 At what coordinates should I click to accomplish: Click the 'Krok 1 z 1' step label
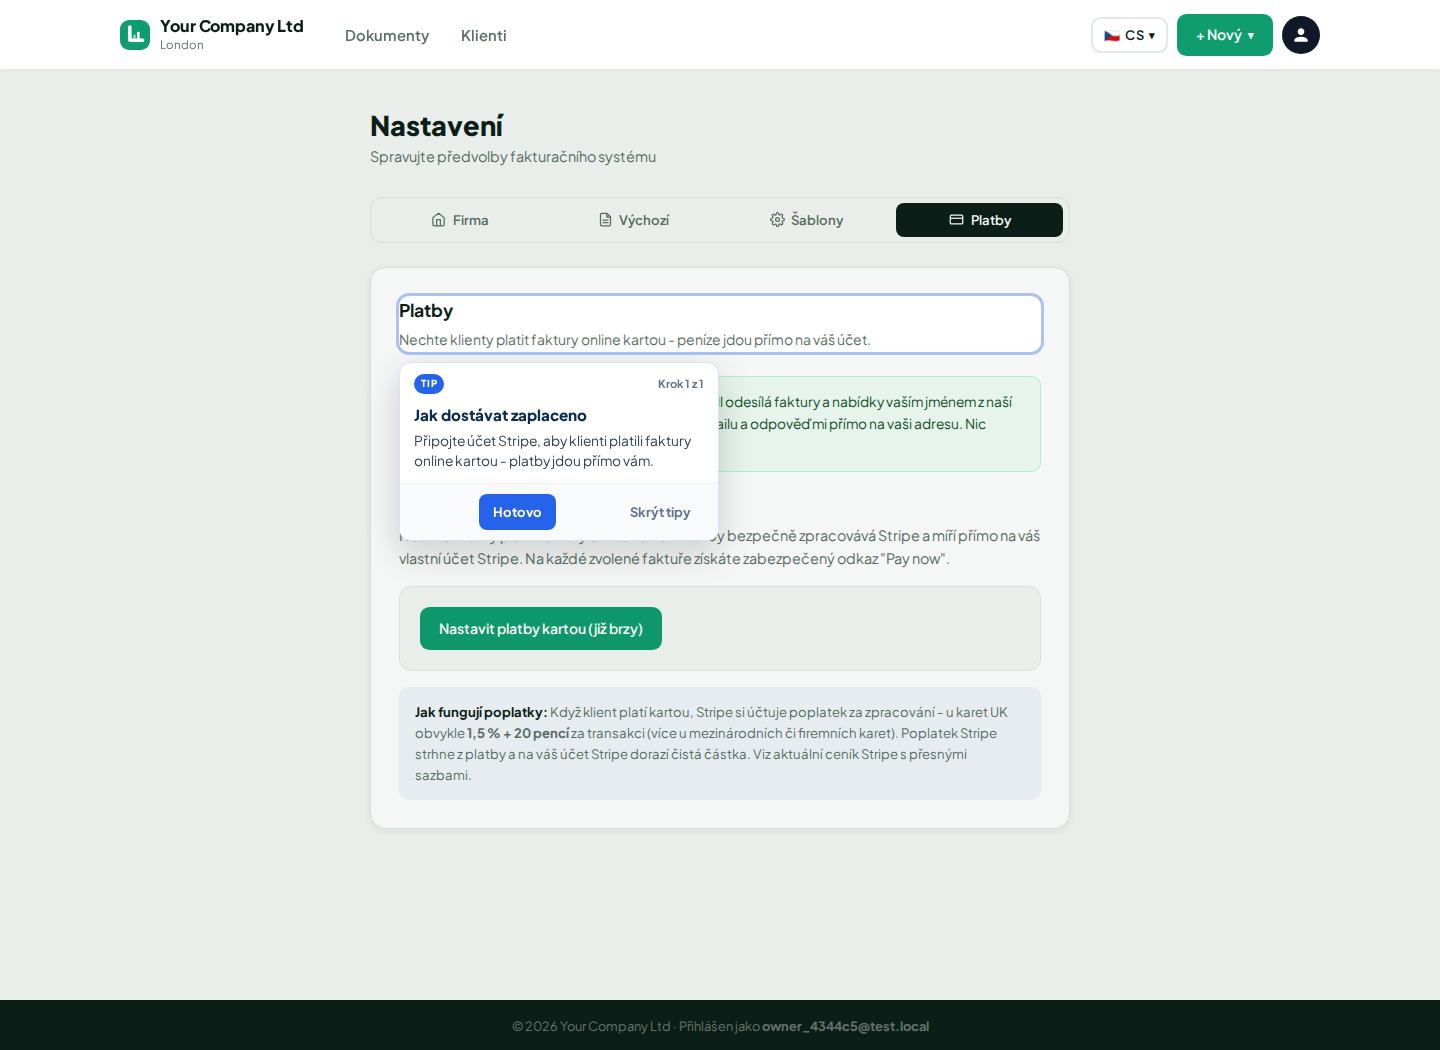(681, 384)
